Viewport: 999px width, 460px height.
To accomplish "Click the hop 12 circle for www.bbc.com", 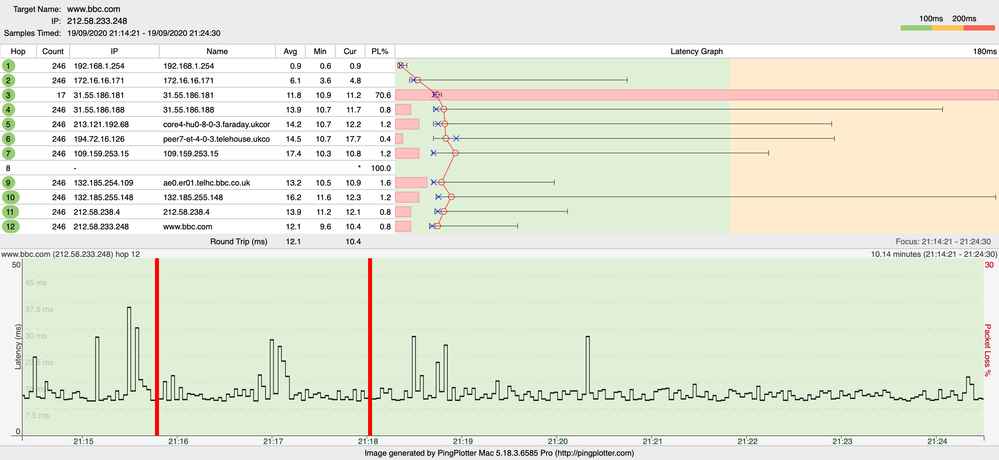I will tap(8, 226).
